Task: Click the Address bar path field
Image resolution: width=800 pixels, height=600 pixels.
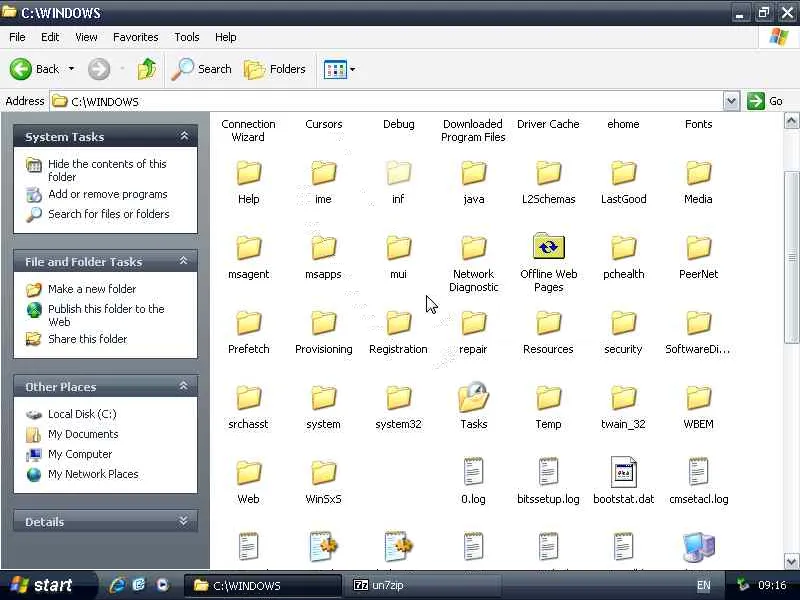Action: [387, 101]
